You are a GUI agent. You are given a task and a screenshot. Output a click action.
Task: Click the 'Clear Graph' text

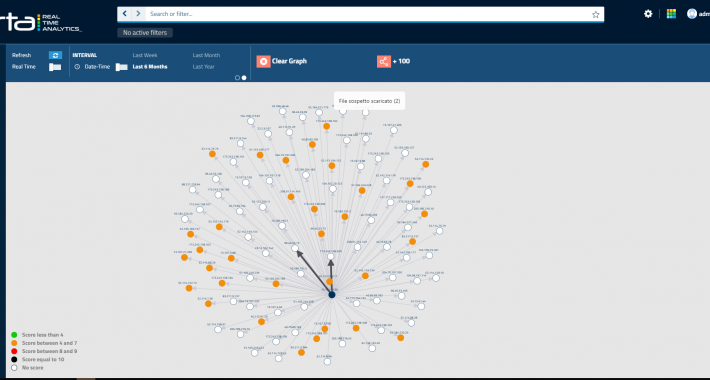(x=289, y=61)
